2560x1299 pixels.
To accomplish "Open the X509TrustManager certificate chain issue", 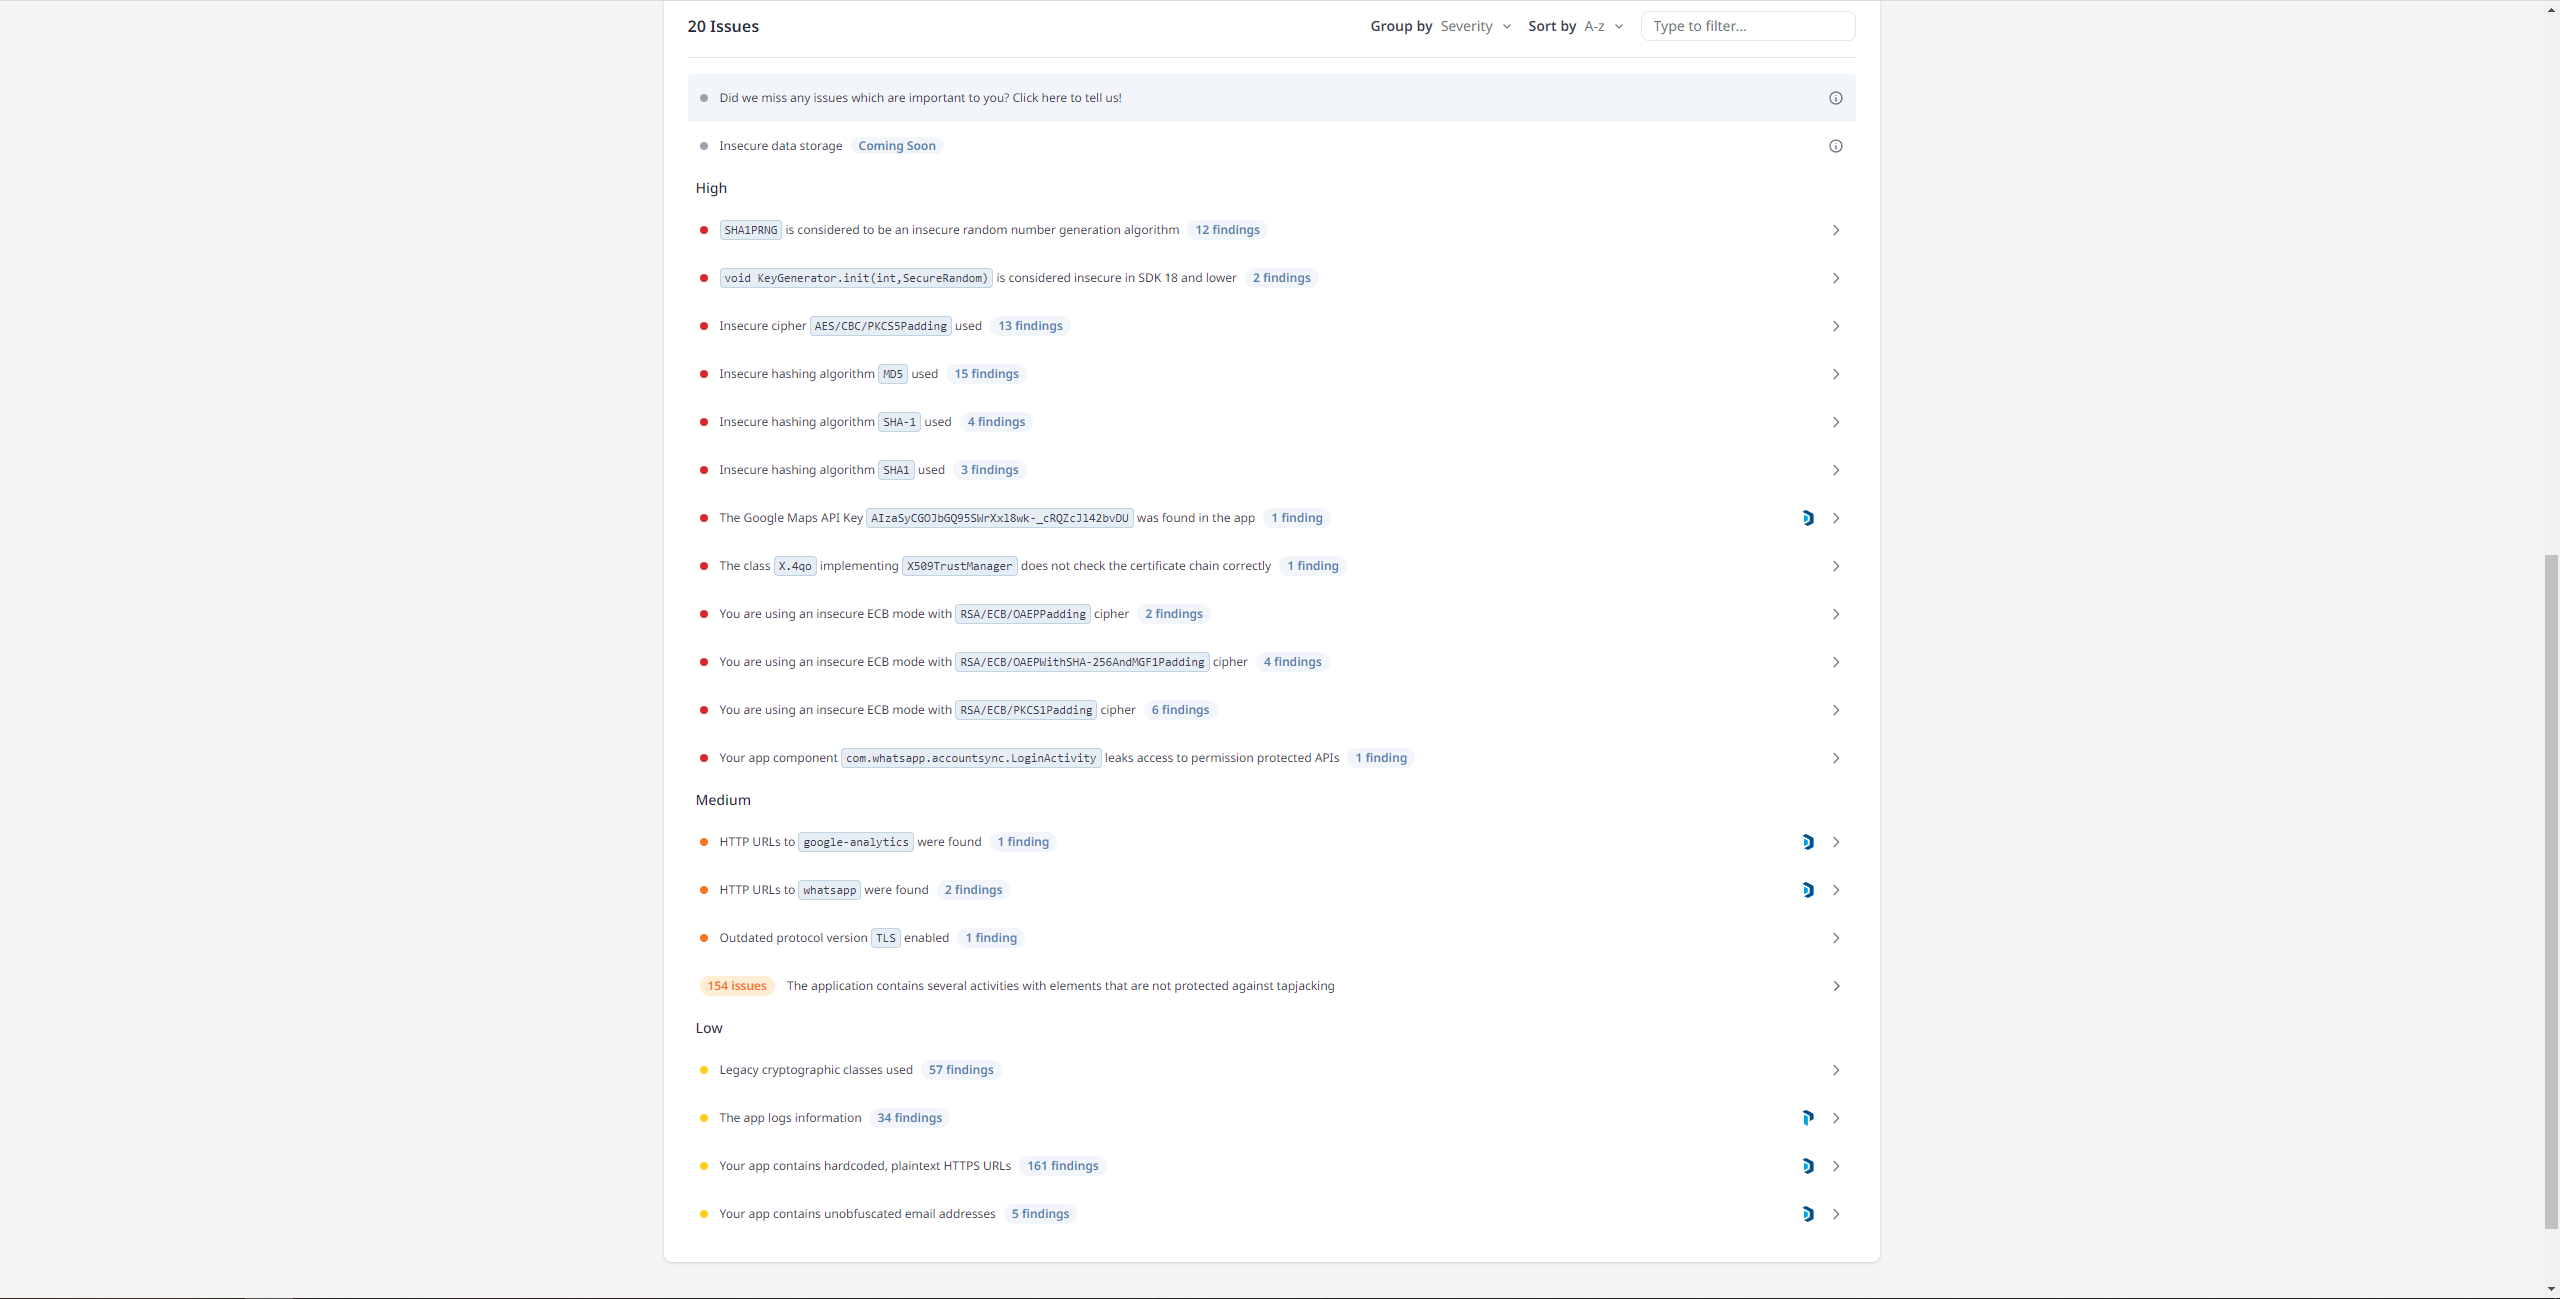I will tap(1145, 566).
